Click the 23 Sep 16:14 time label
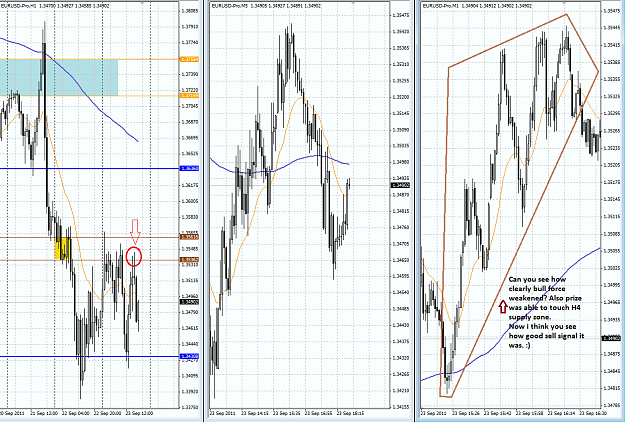625x422 pixels. [x=562, y=413]
